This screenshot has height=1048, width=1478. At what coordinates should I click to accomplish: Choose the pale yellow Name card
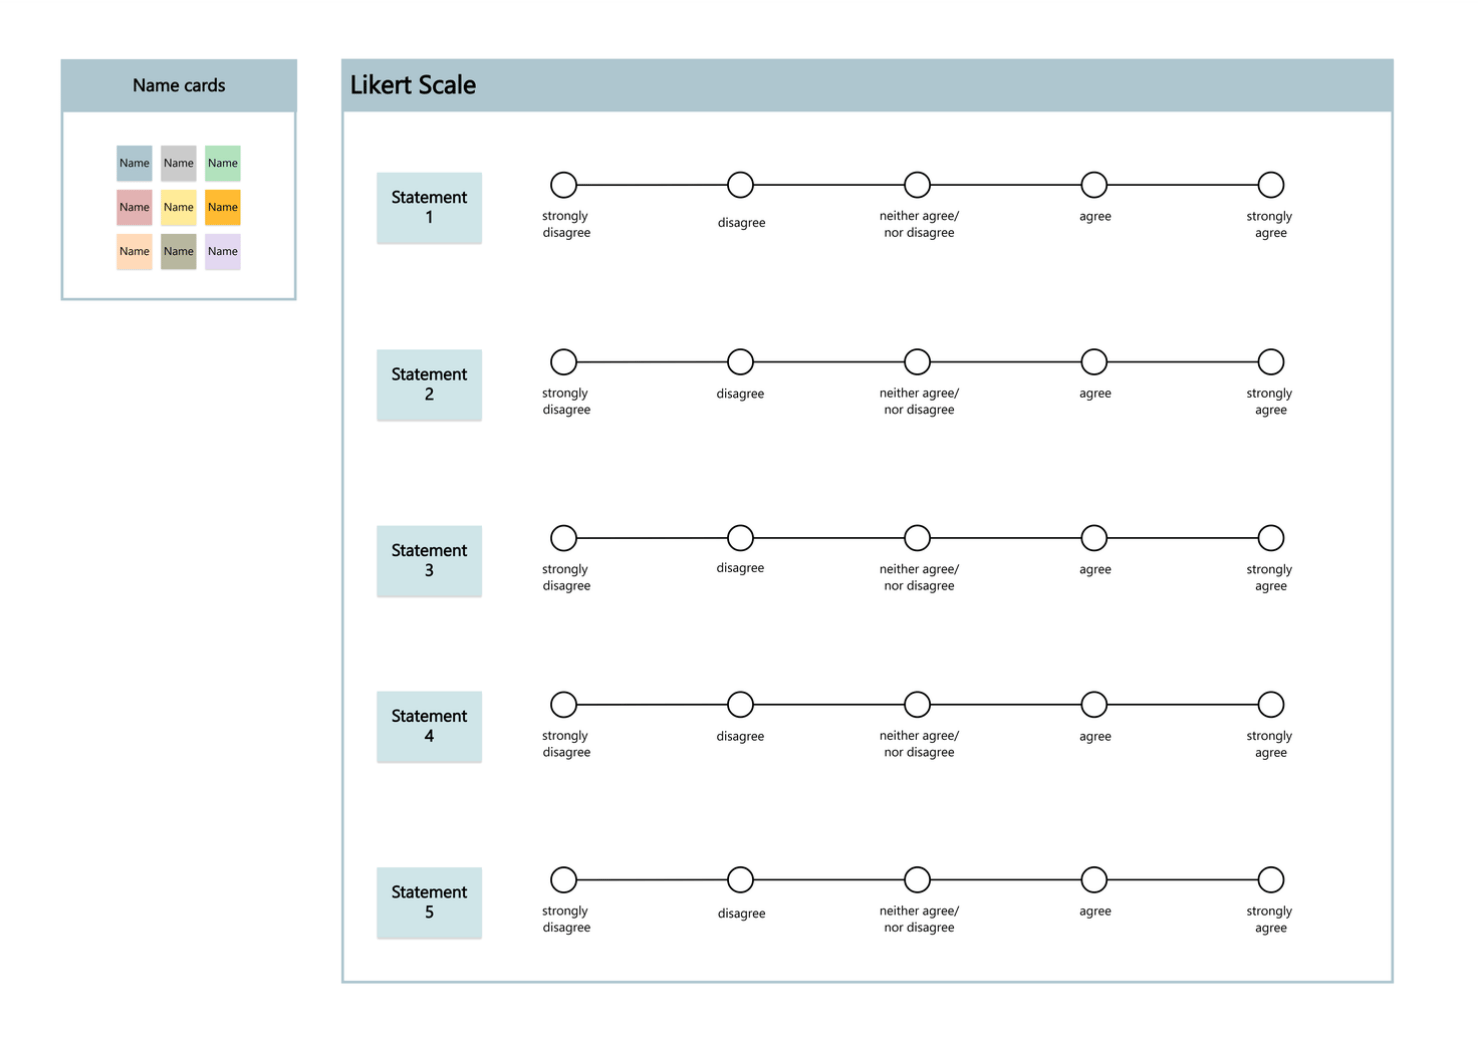click(x=179, y=207)
